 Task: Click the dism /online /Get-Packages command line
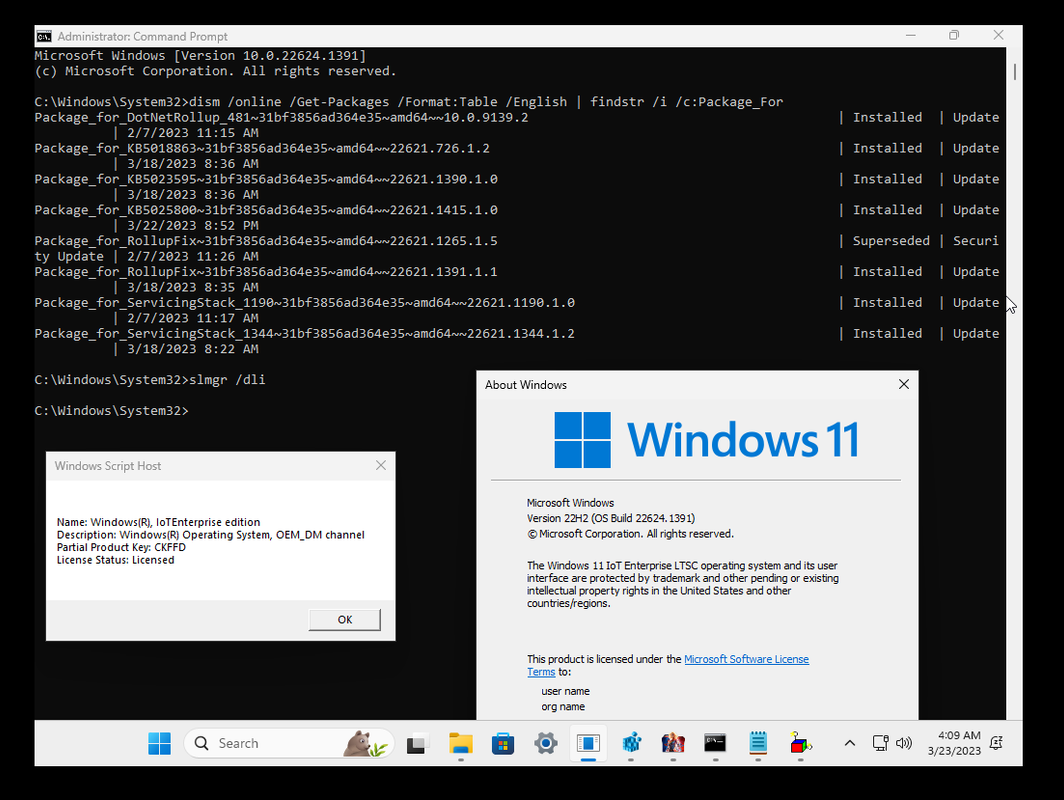point(486,102)
